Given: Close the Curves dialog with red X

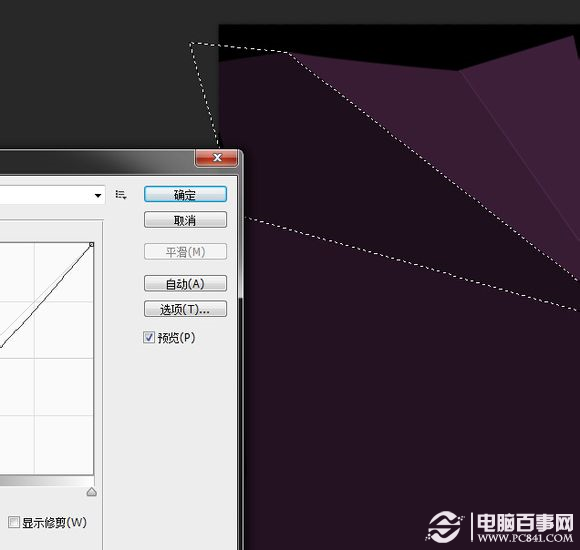Looking at the screenshot, I should (x=216, y=158).
